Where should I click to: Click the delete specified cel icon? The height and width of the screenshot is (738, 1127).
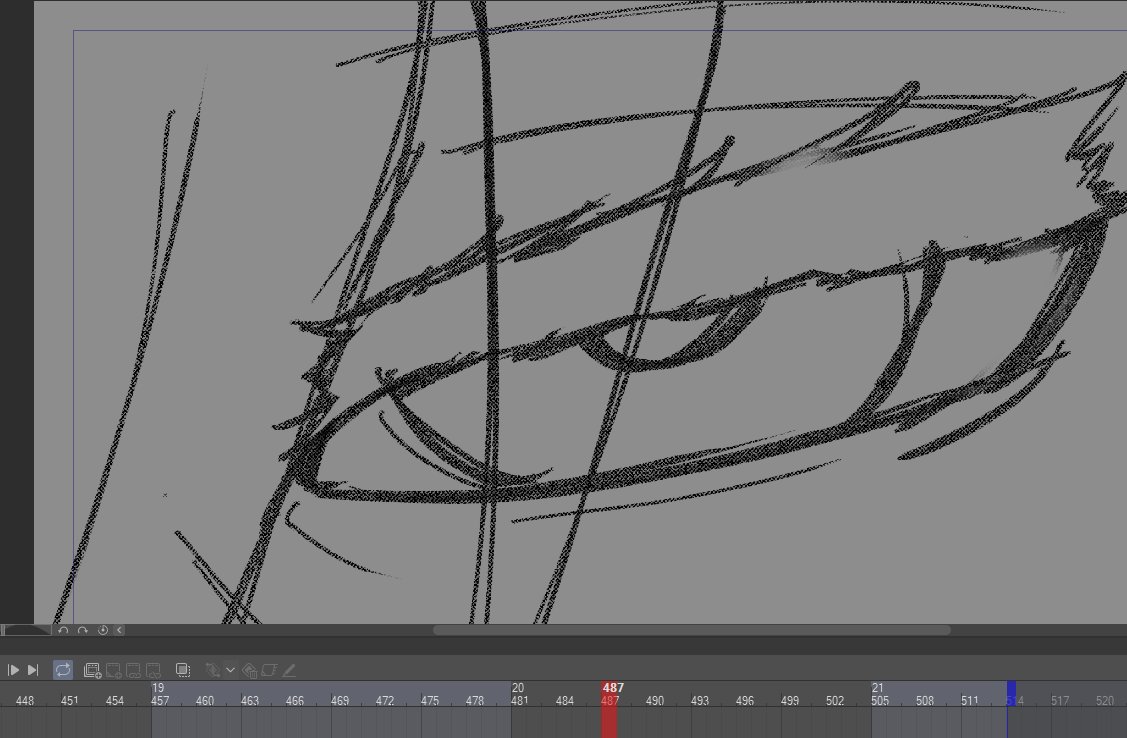[153, 670]
